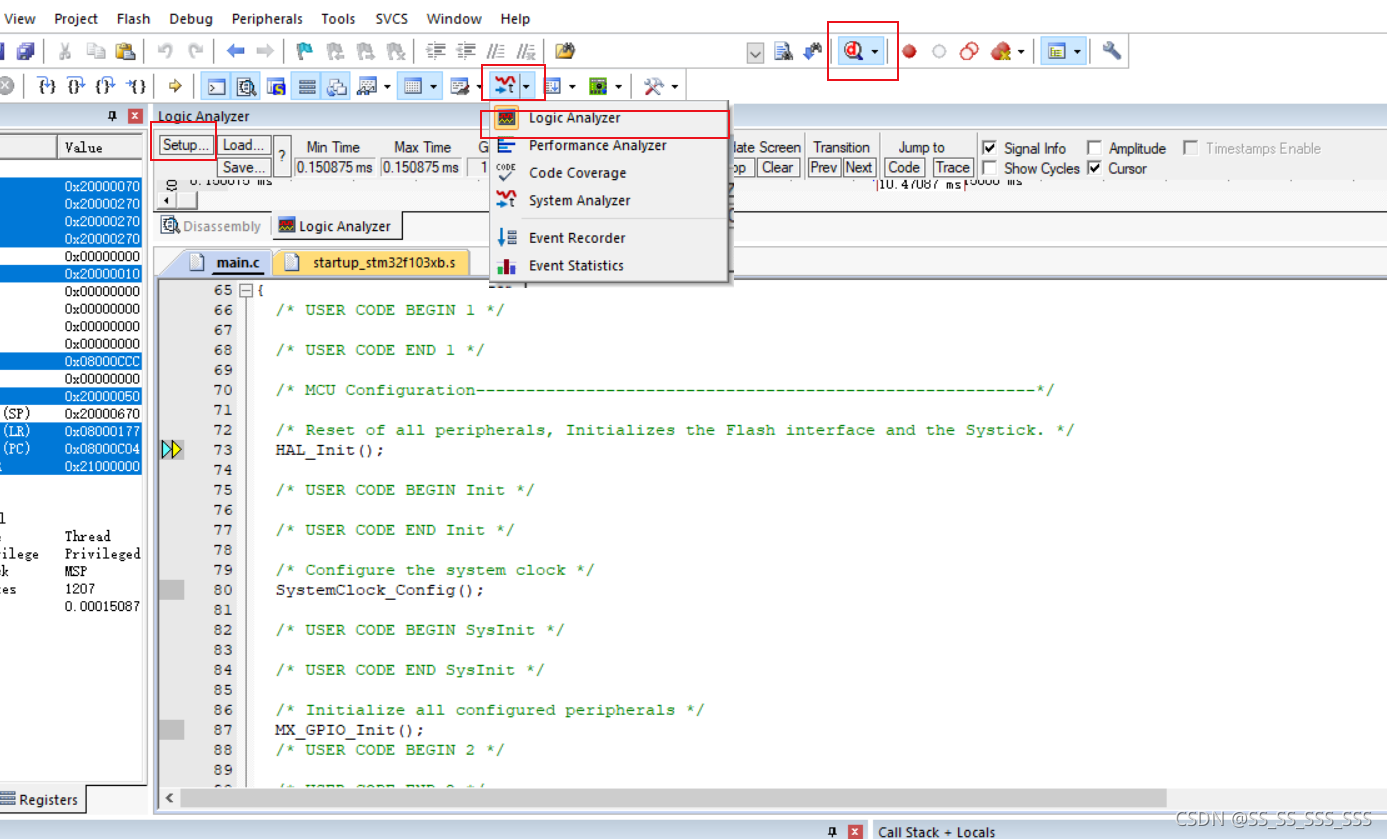
Task: Navigate backwards with the blue left arrow
Action: 235,51
